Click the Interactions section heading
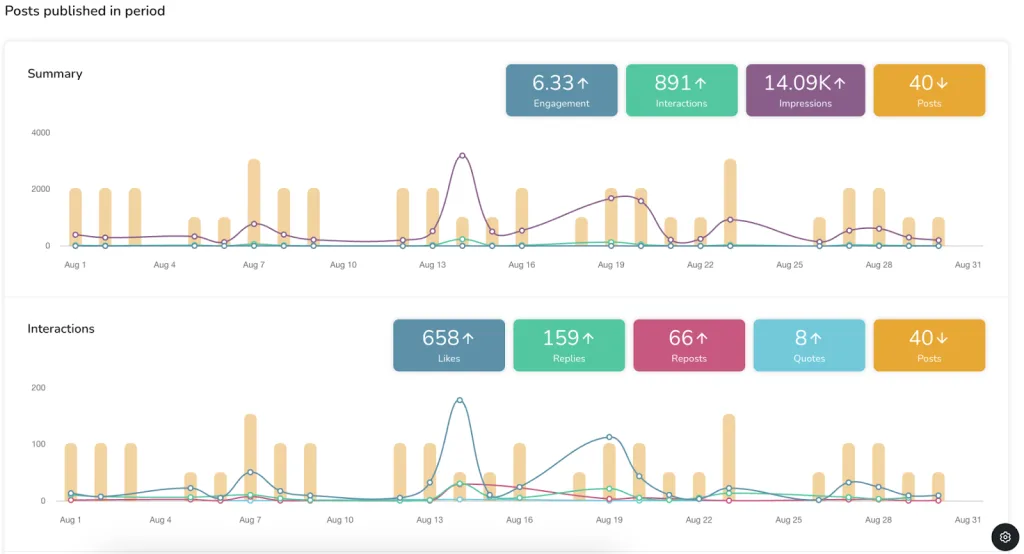 [x=61, y=329]
